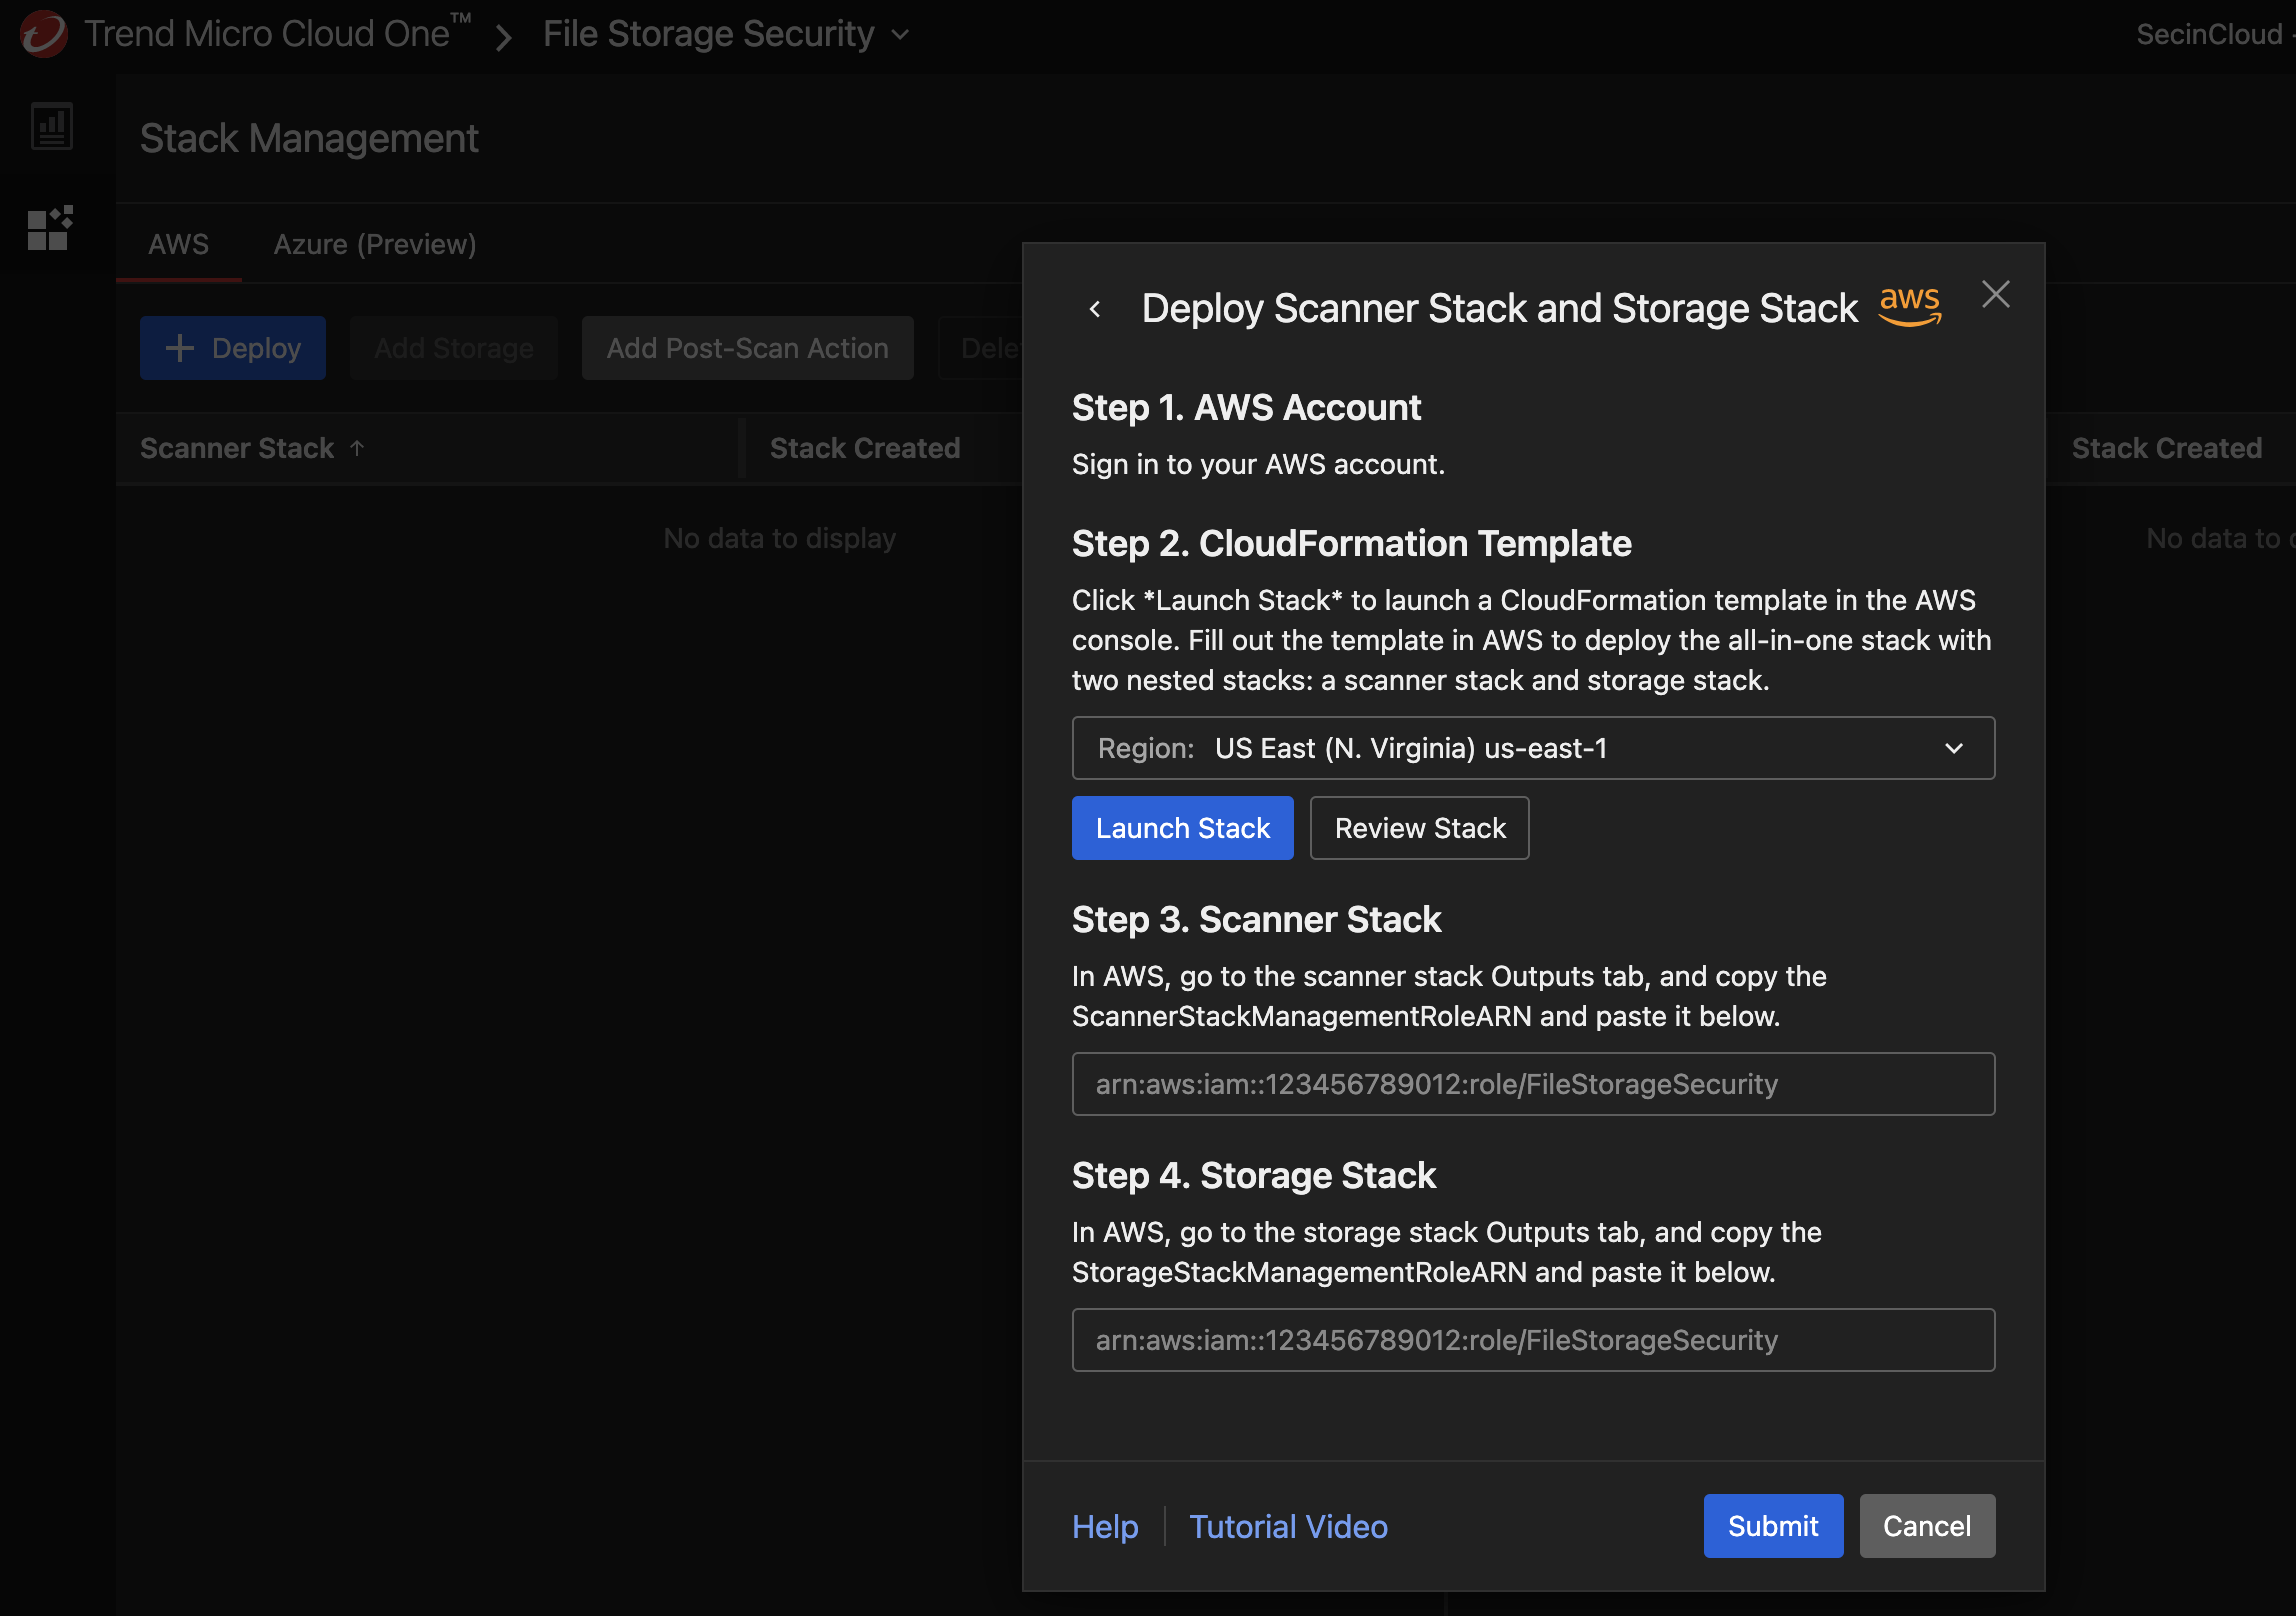Submit the stack deployment form

(x=1772, y=1526)
